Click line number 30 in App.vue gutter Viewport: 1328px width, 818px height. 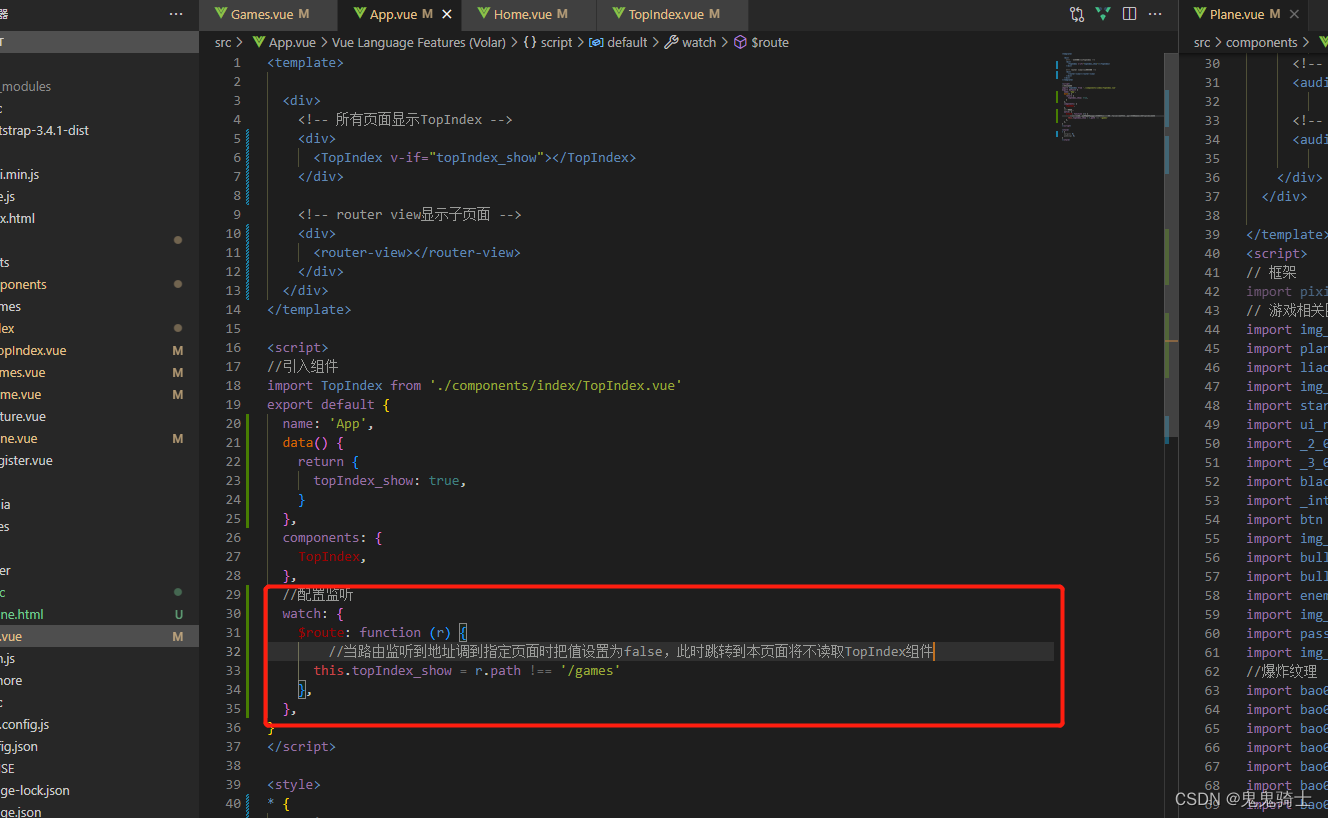(x=233, y=613)
